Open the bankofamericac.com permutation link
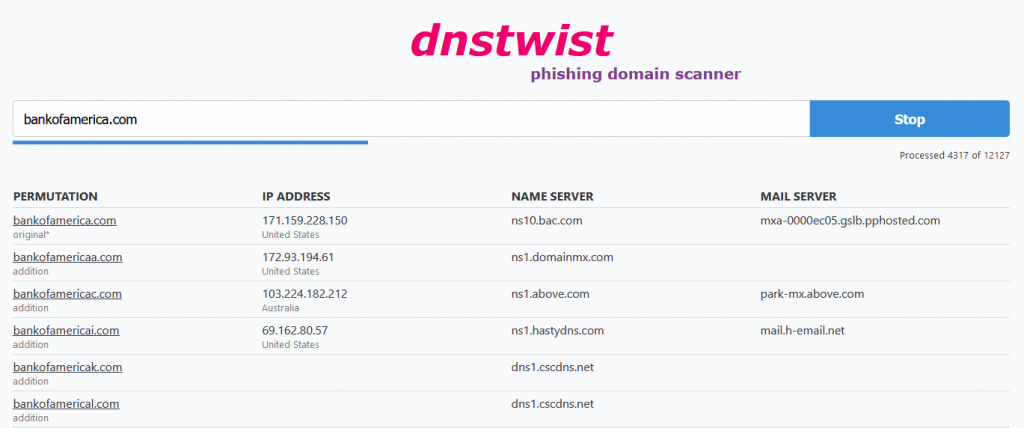The image size is (1024, 428). (67, 294)
